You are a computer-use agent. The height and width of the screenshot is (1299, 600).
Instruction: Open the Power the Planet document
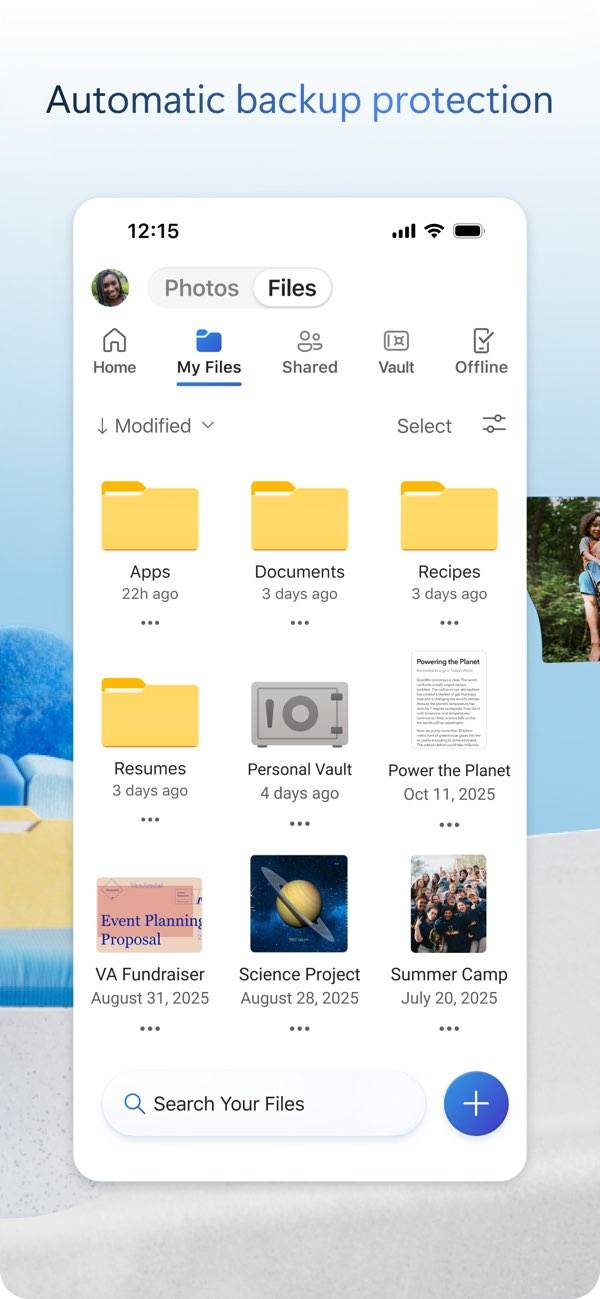(449, 700)
